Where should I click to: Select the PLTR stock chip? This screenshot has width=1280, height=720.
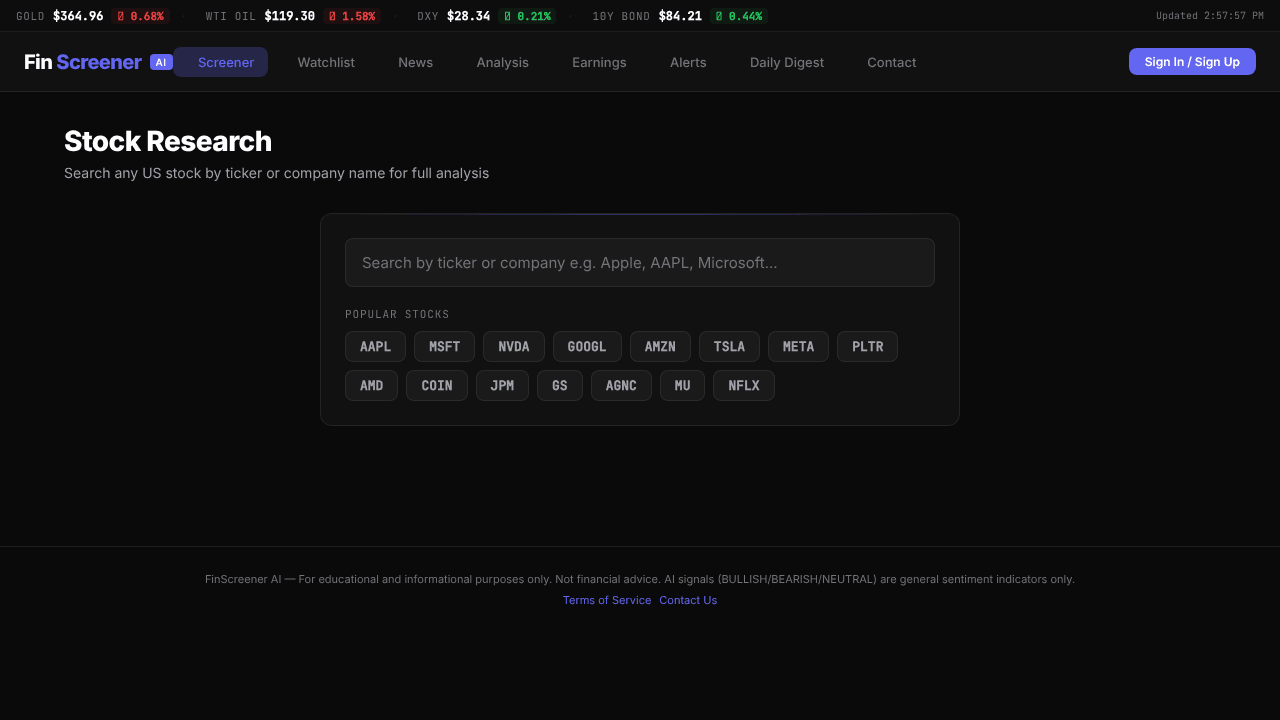[x=867, y=346]
